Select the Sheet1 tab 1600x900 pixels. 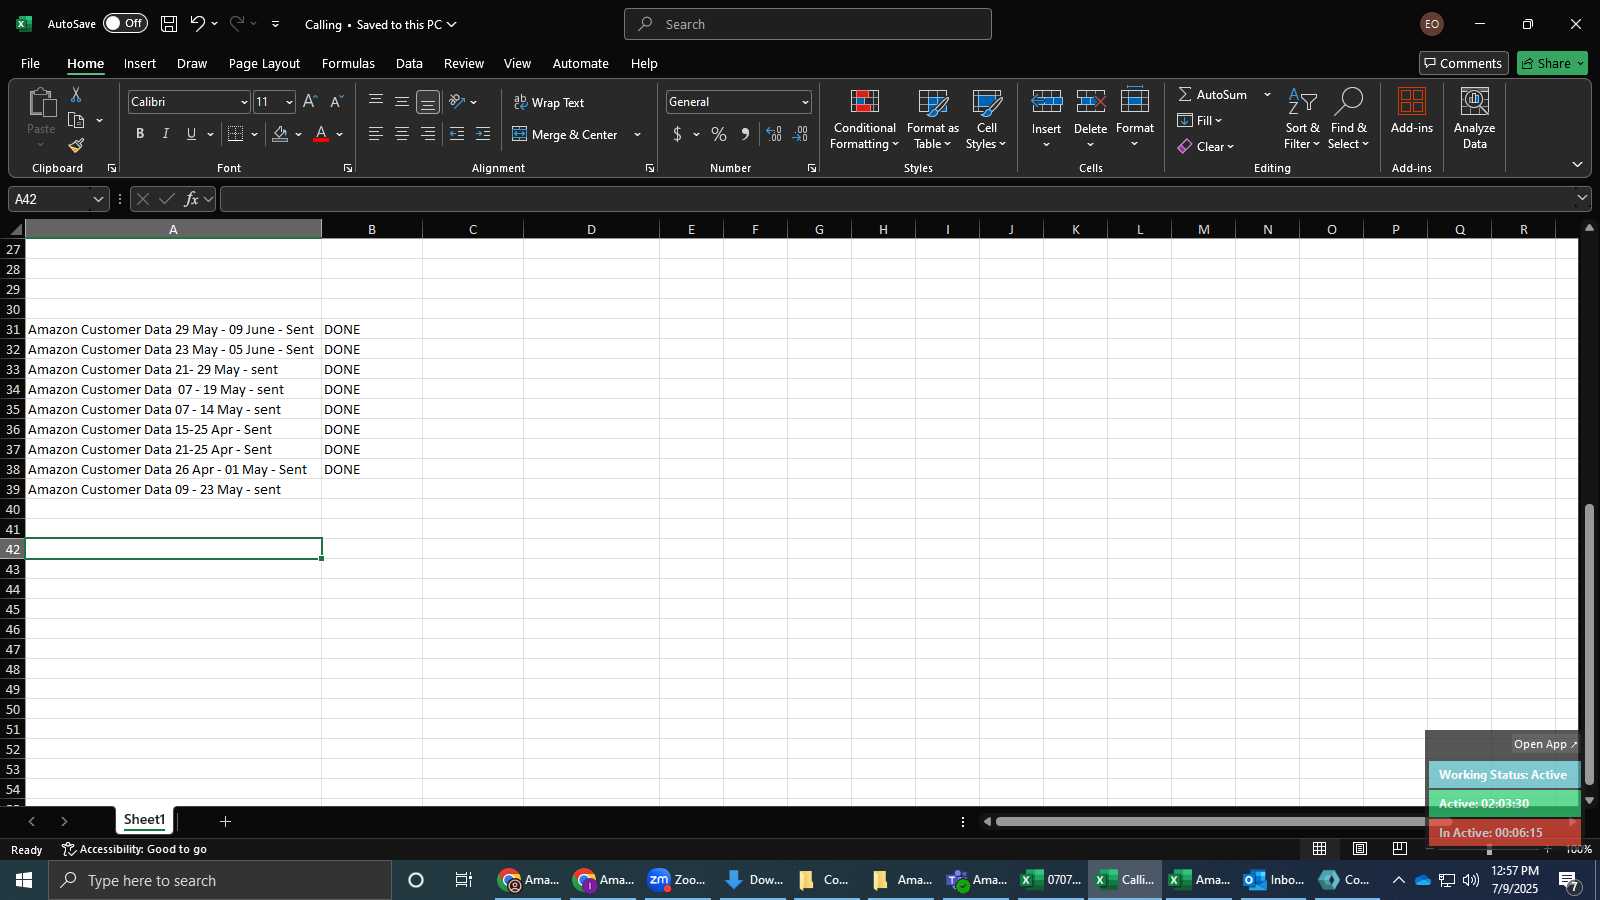pos(144,820)
